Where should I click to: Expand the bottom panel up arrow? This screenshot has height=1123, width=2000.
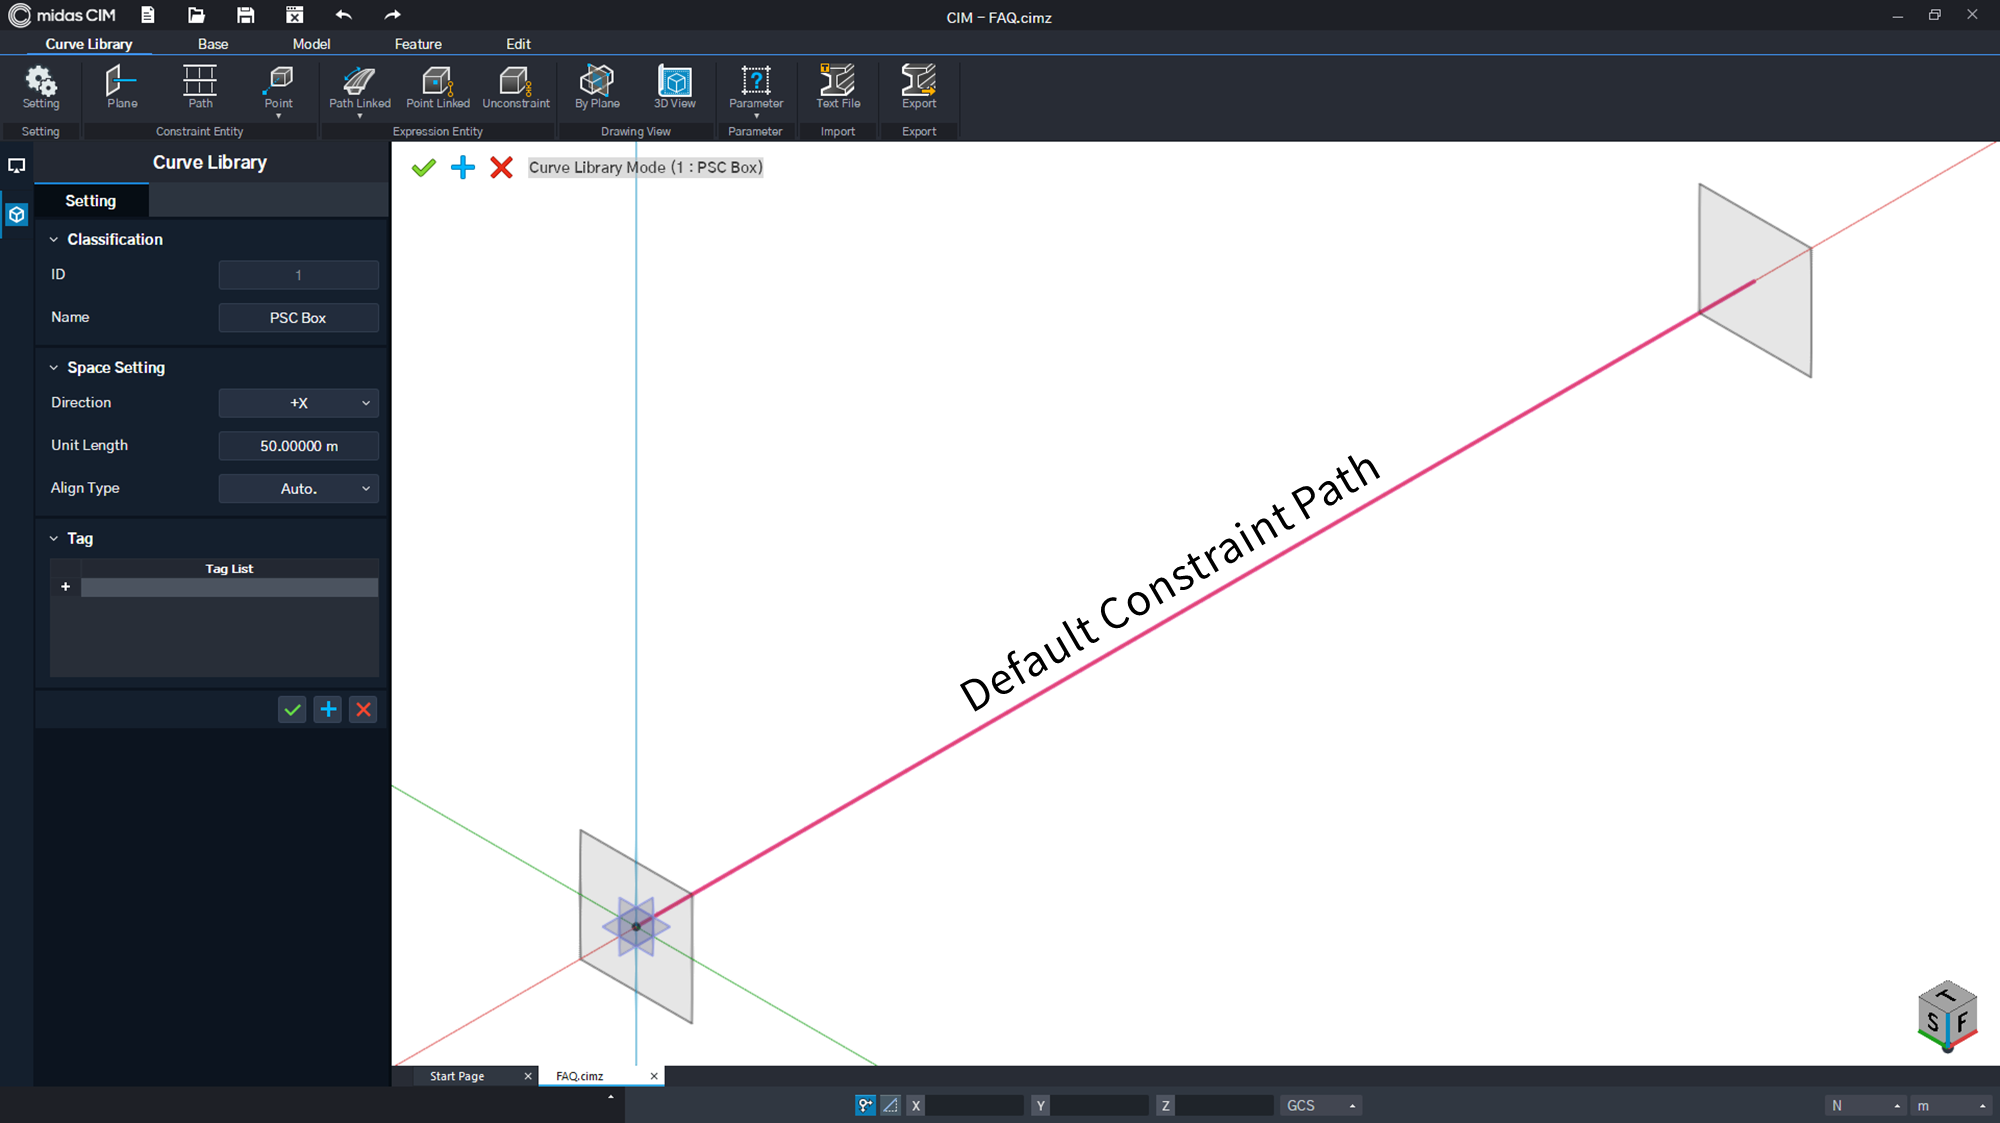coord(611,1098)
